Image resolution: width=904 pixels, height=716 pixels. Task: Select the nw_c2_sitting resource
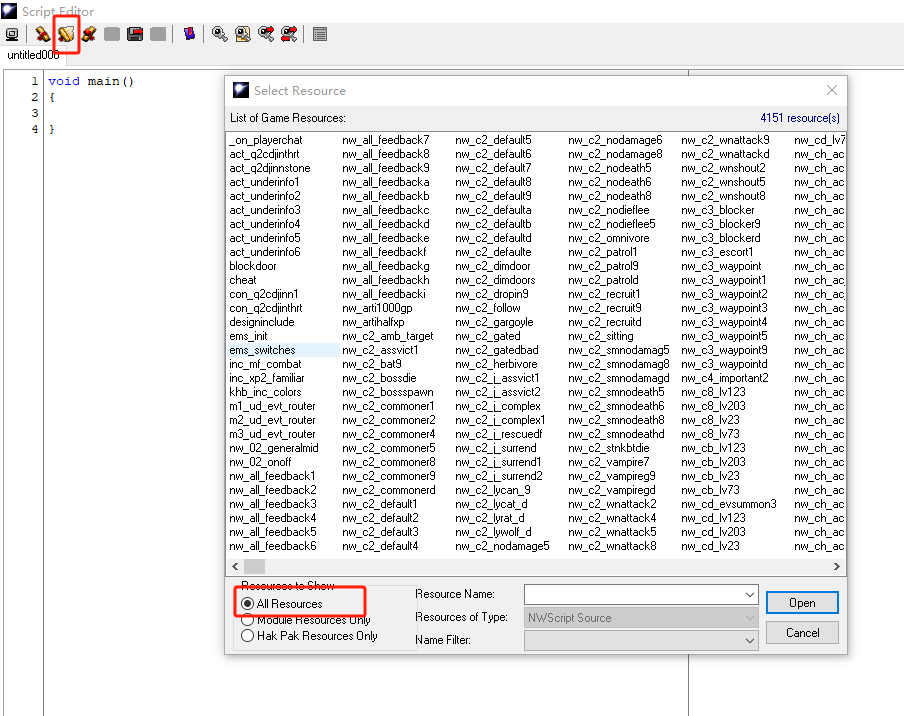[601, 336]
